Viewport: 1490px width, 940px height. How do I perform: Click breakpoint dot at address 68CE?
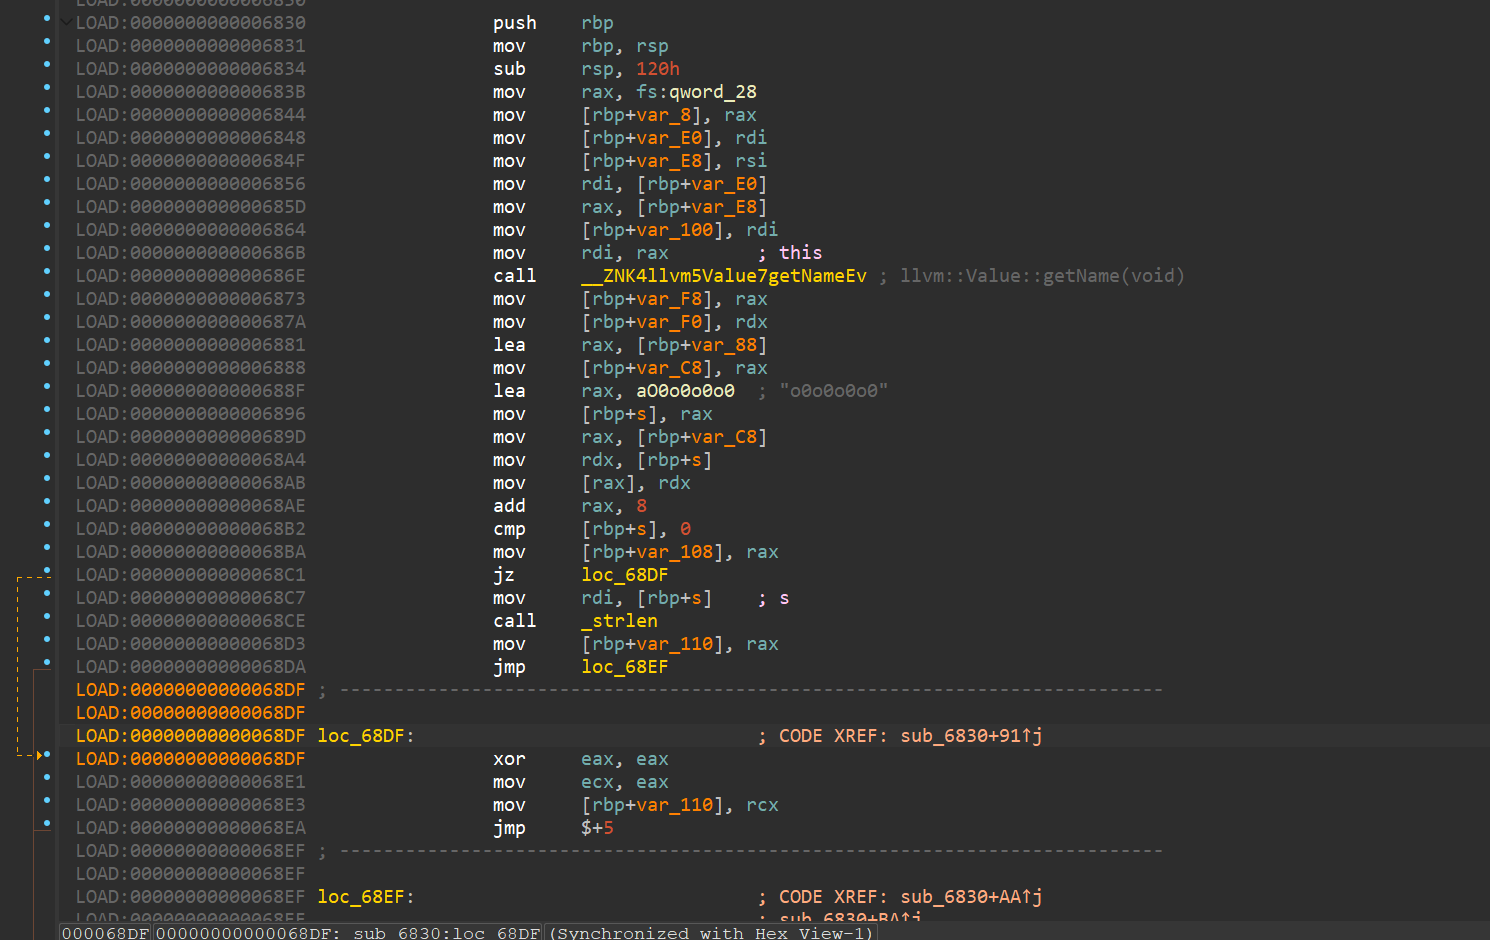tap(47, 617)
